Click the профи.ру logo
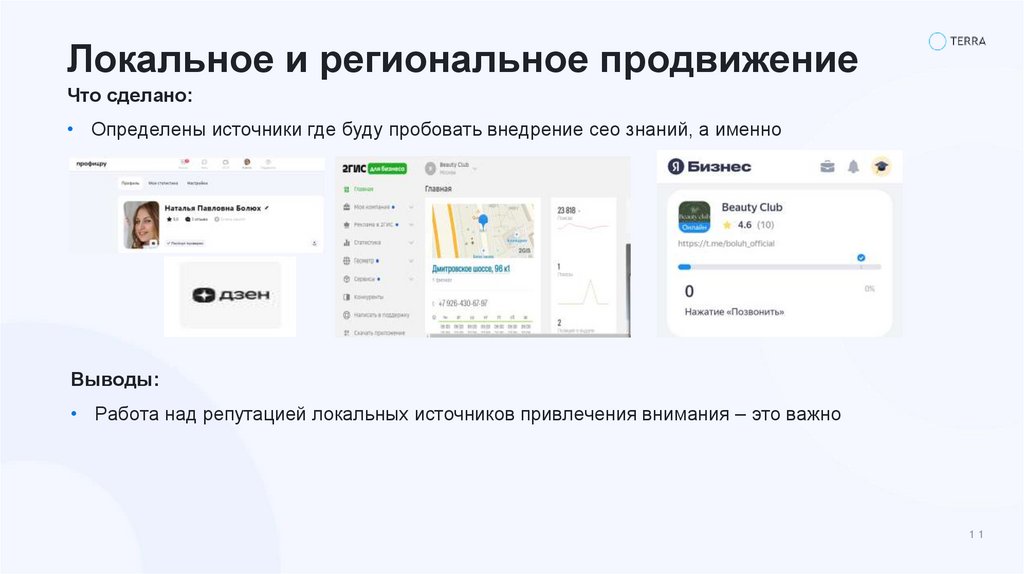Screen dimensions: 1024x574 91,164
